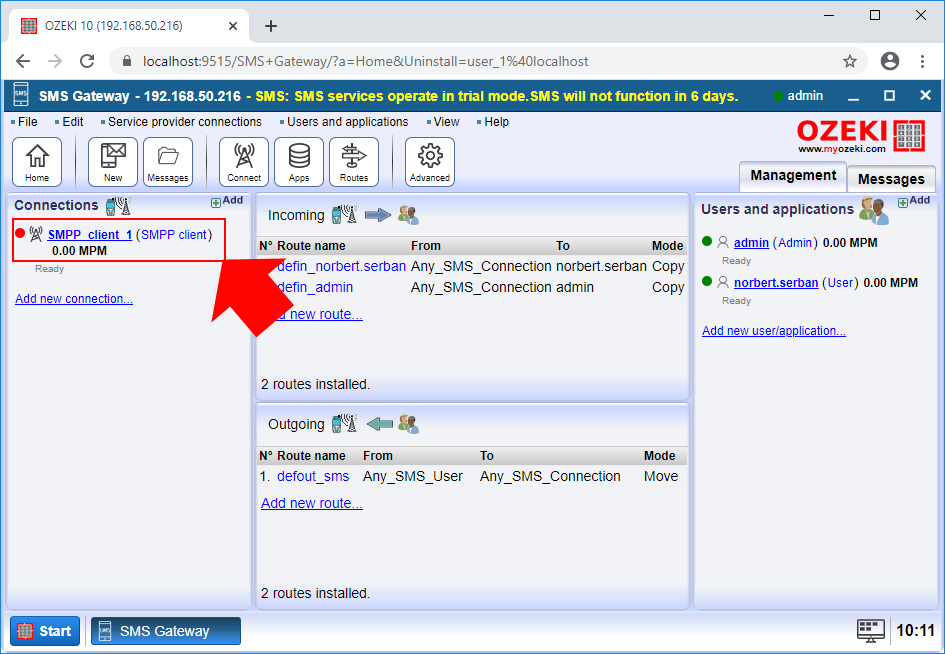Click the Add new connection link
945x654 pixels.
(x=74, y=298)
